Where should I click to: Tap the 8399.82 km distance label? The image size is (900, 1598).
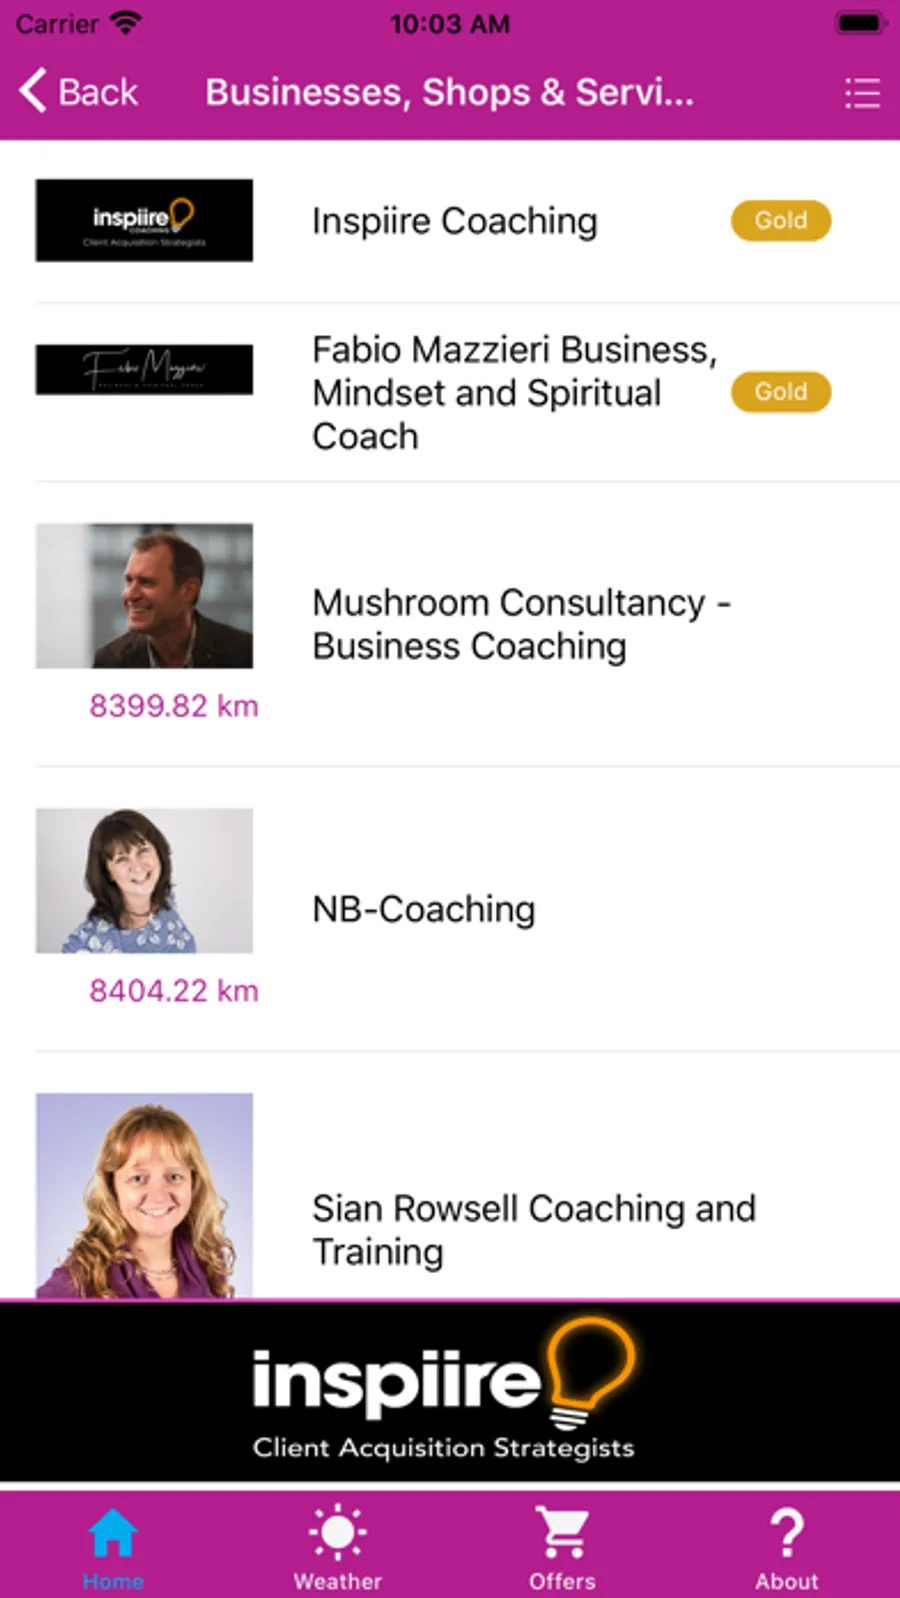point(174,706)
